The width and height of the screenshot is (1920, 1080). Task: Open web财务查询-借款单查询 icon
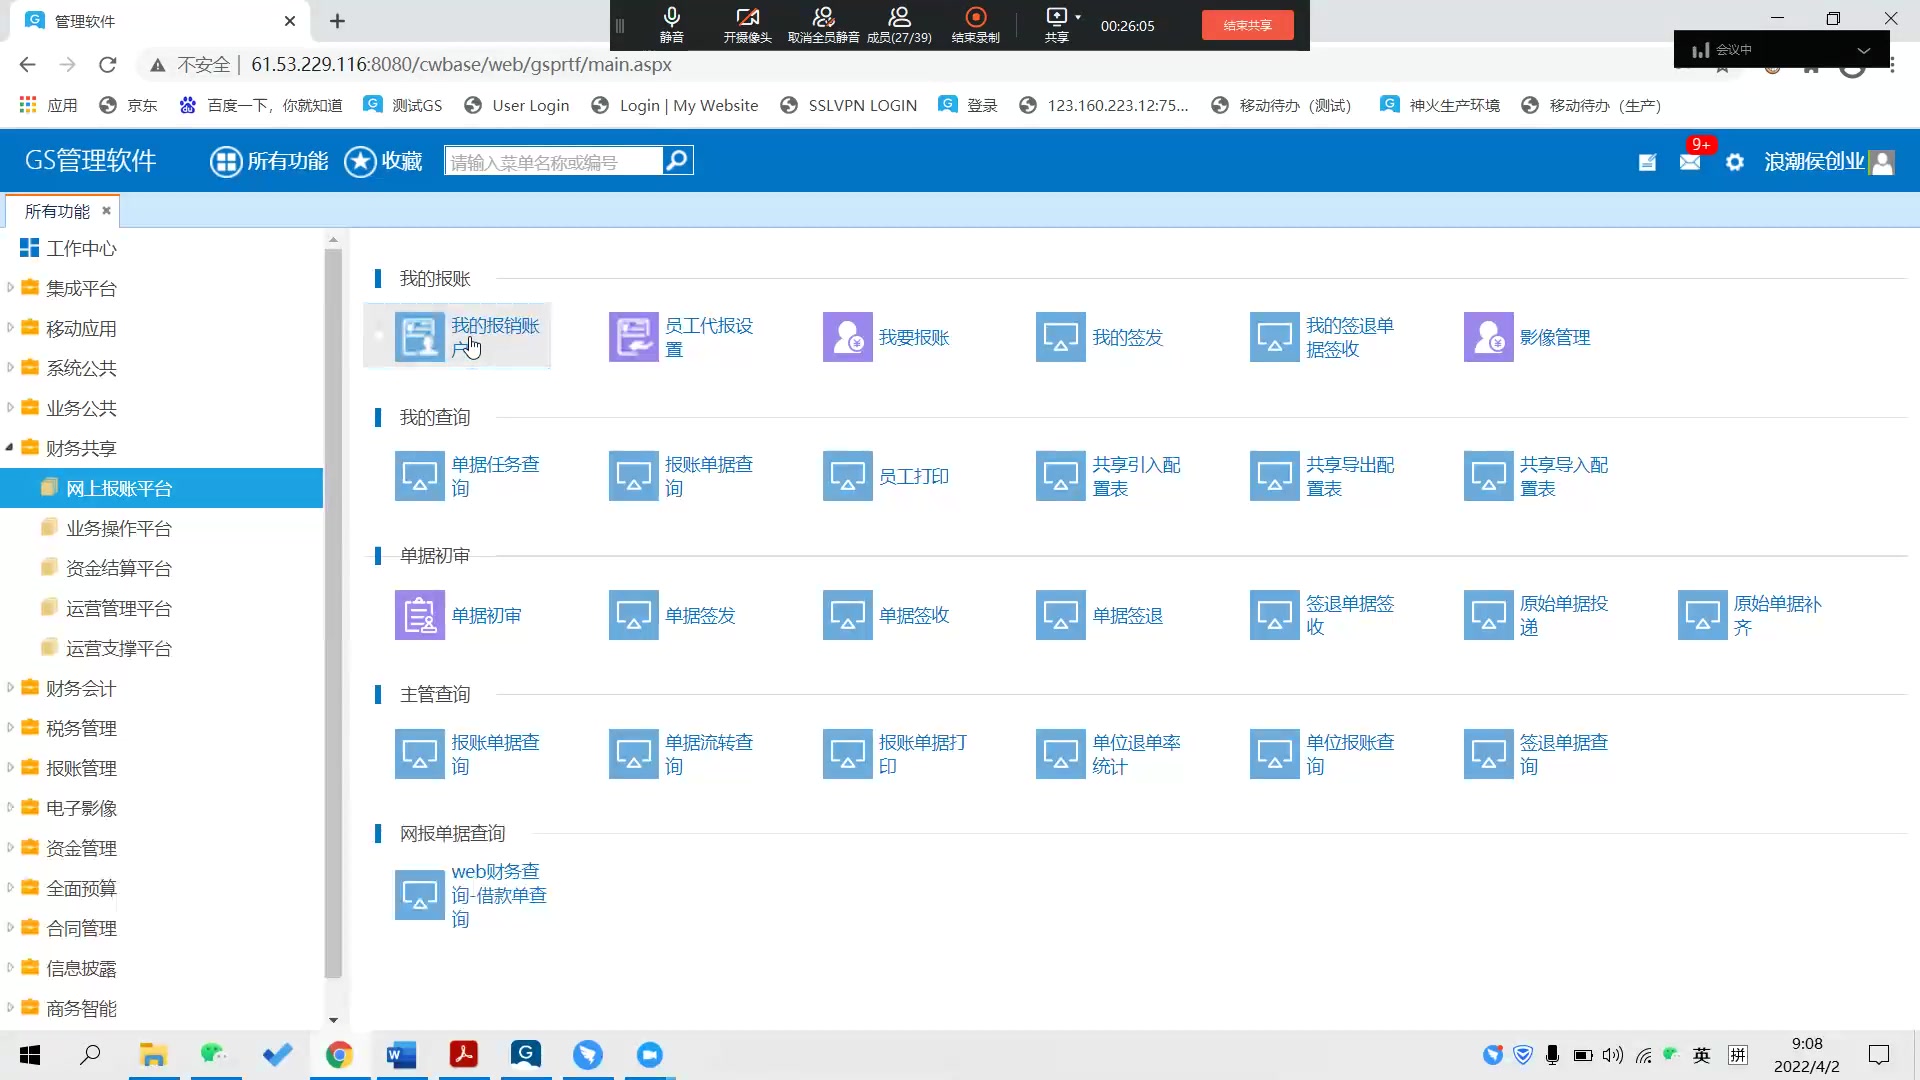point(420,895)
